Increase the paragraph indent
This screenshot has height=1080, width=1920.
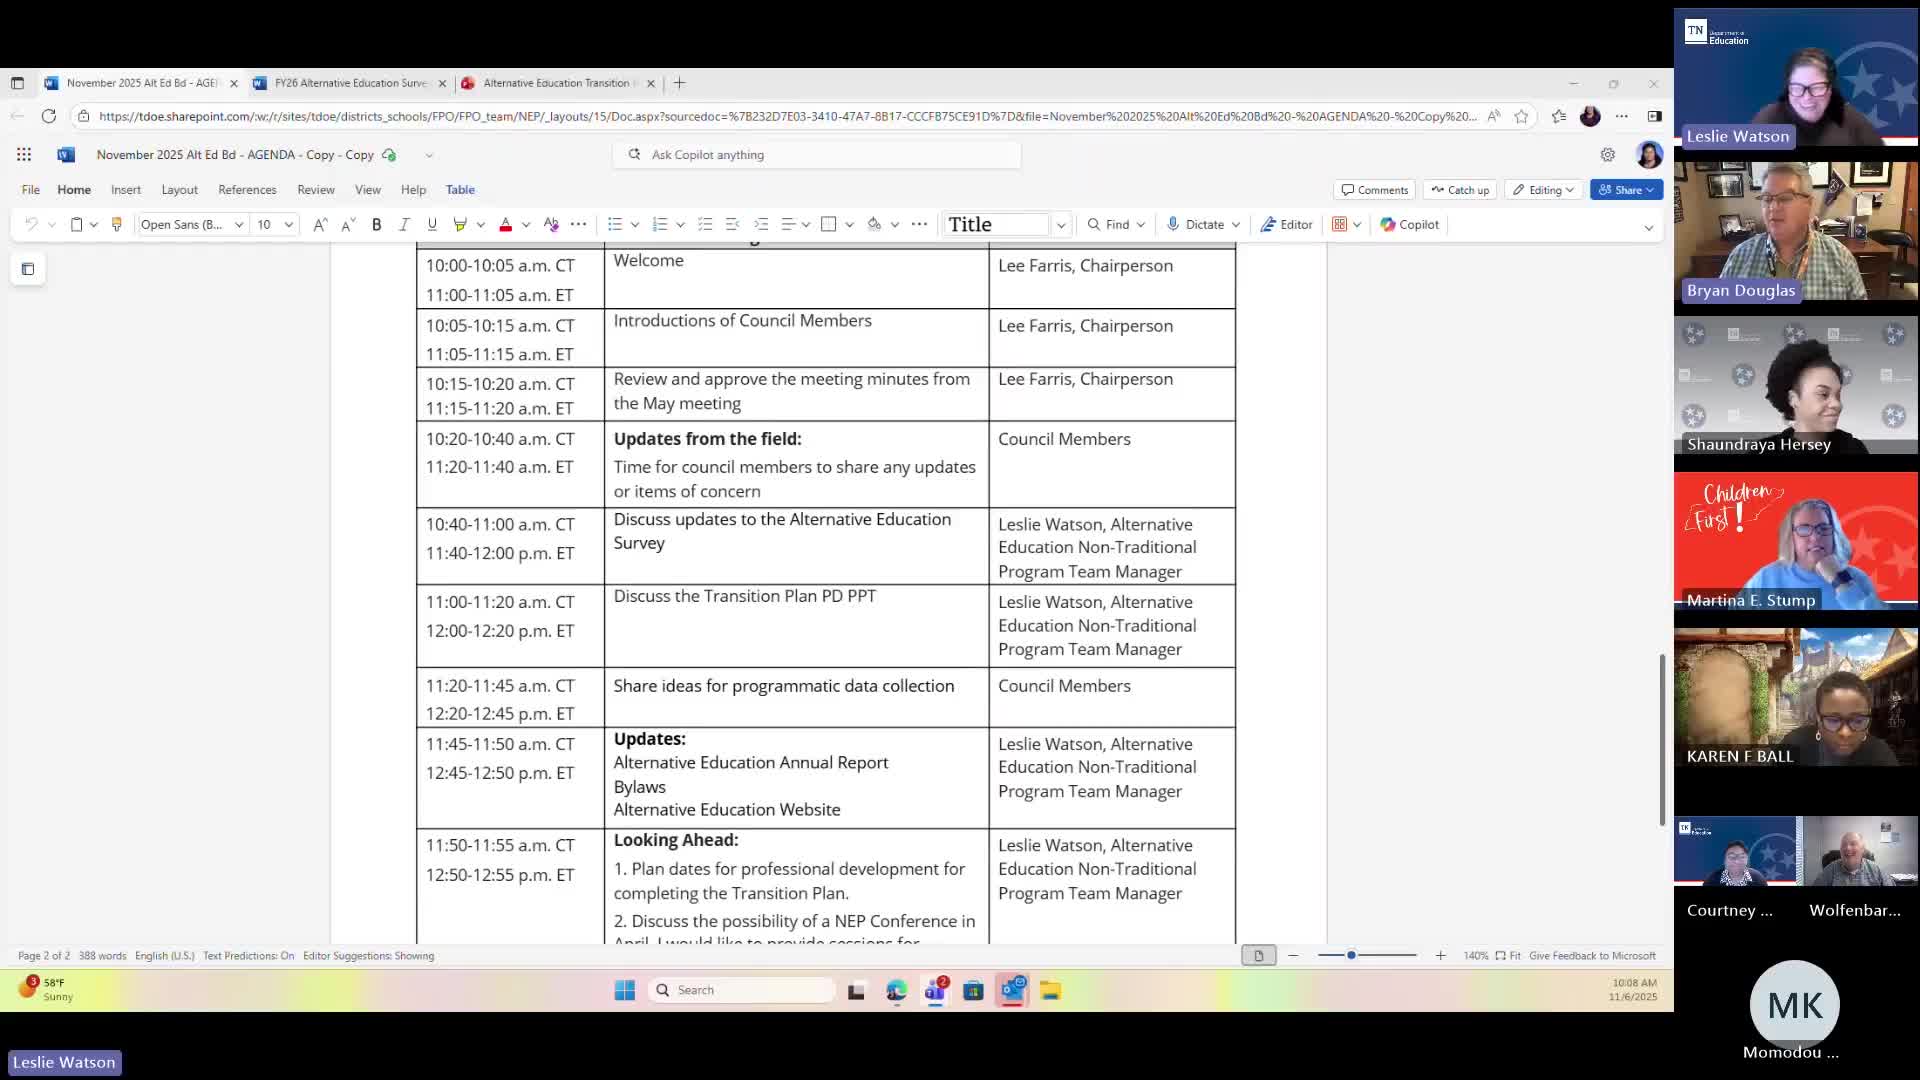click(761, 224)
